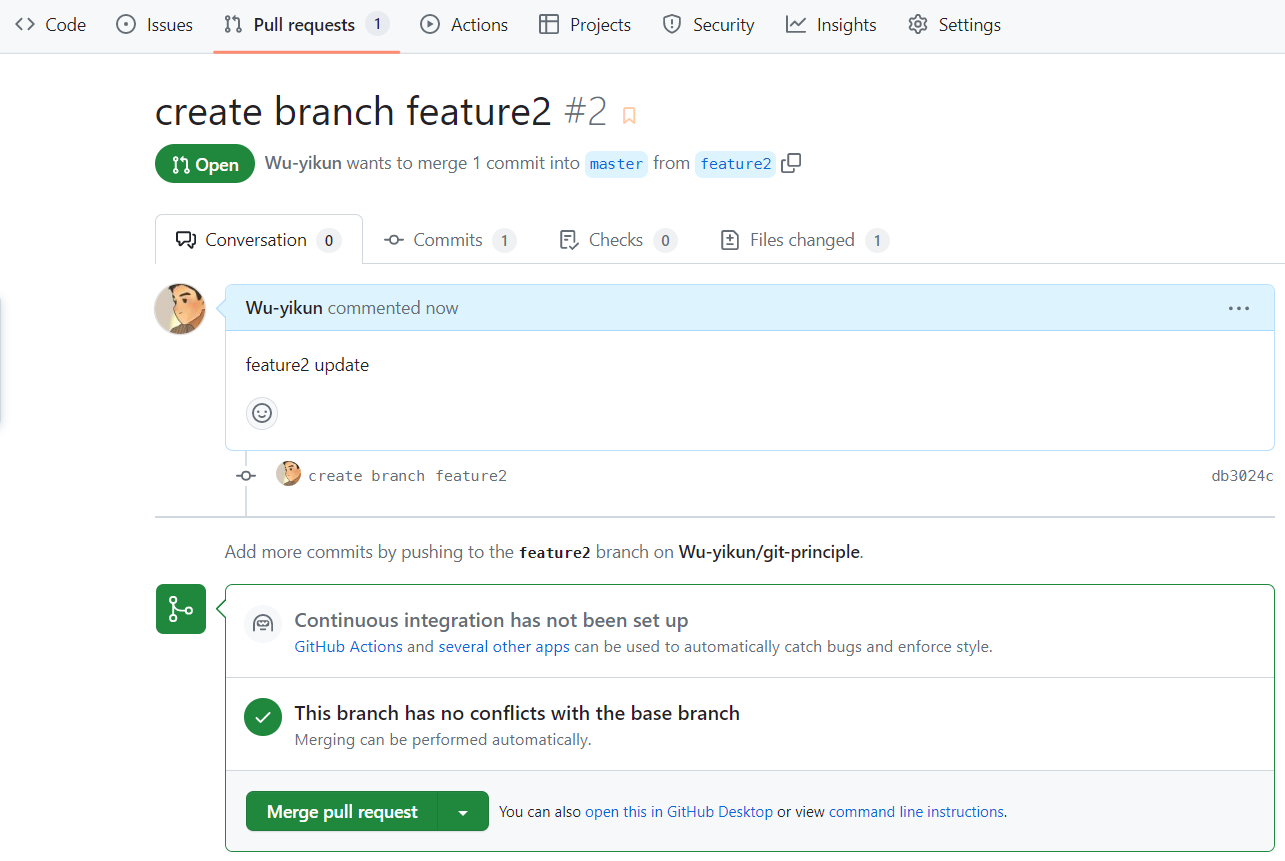Click the Wu-yikun name in comment header
The image size is (1285, 861).
[x=284, y=308]
